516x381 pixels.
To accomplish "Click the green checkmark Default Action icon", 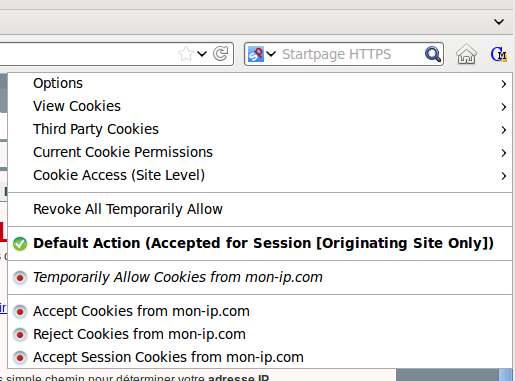I will click(20, 244).
